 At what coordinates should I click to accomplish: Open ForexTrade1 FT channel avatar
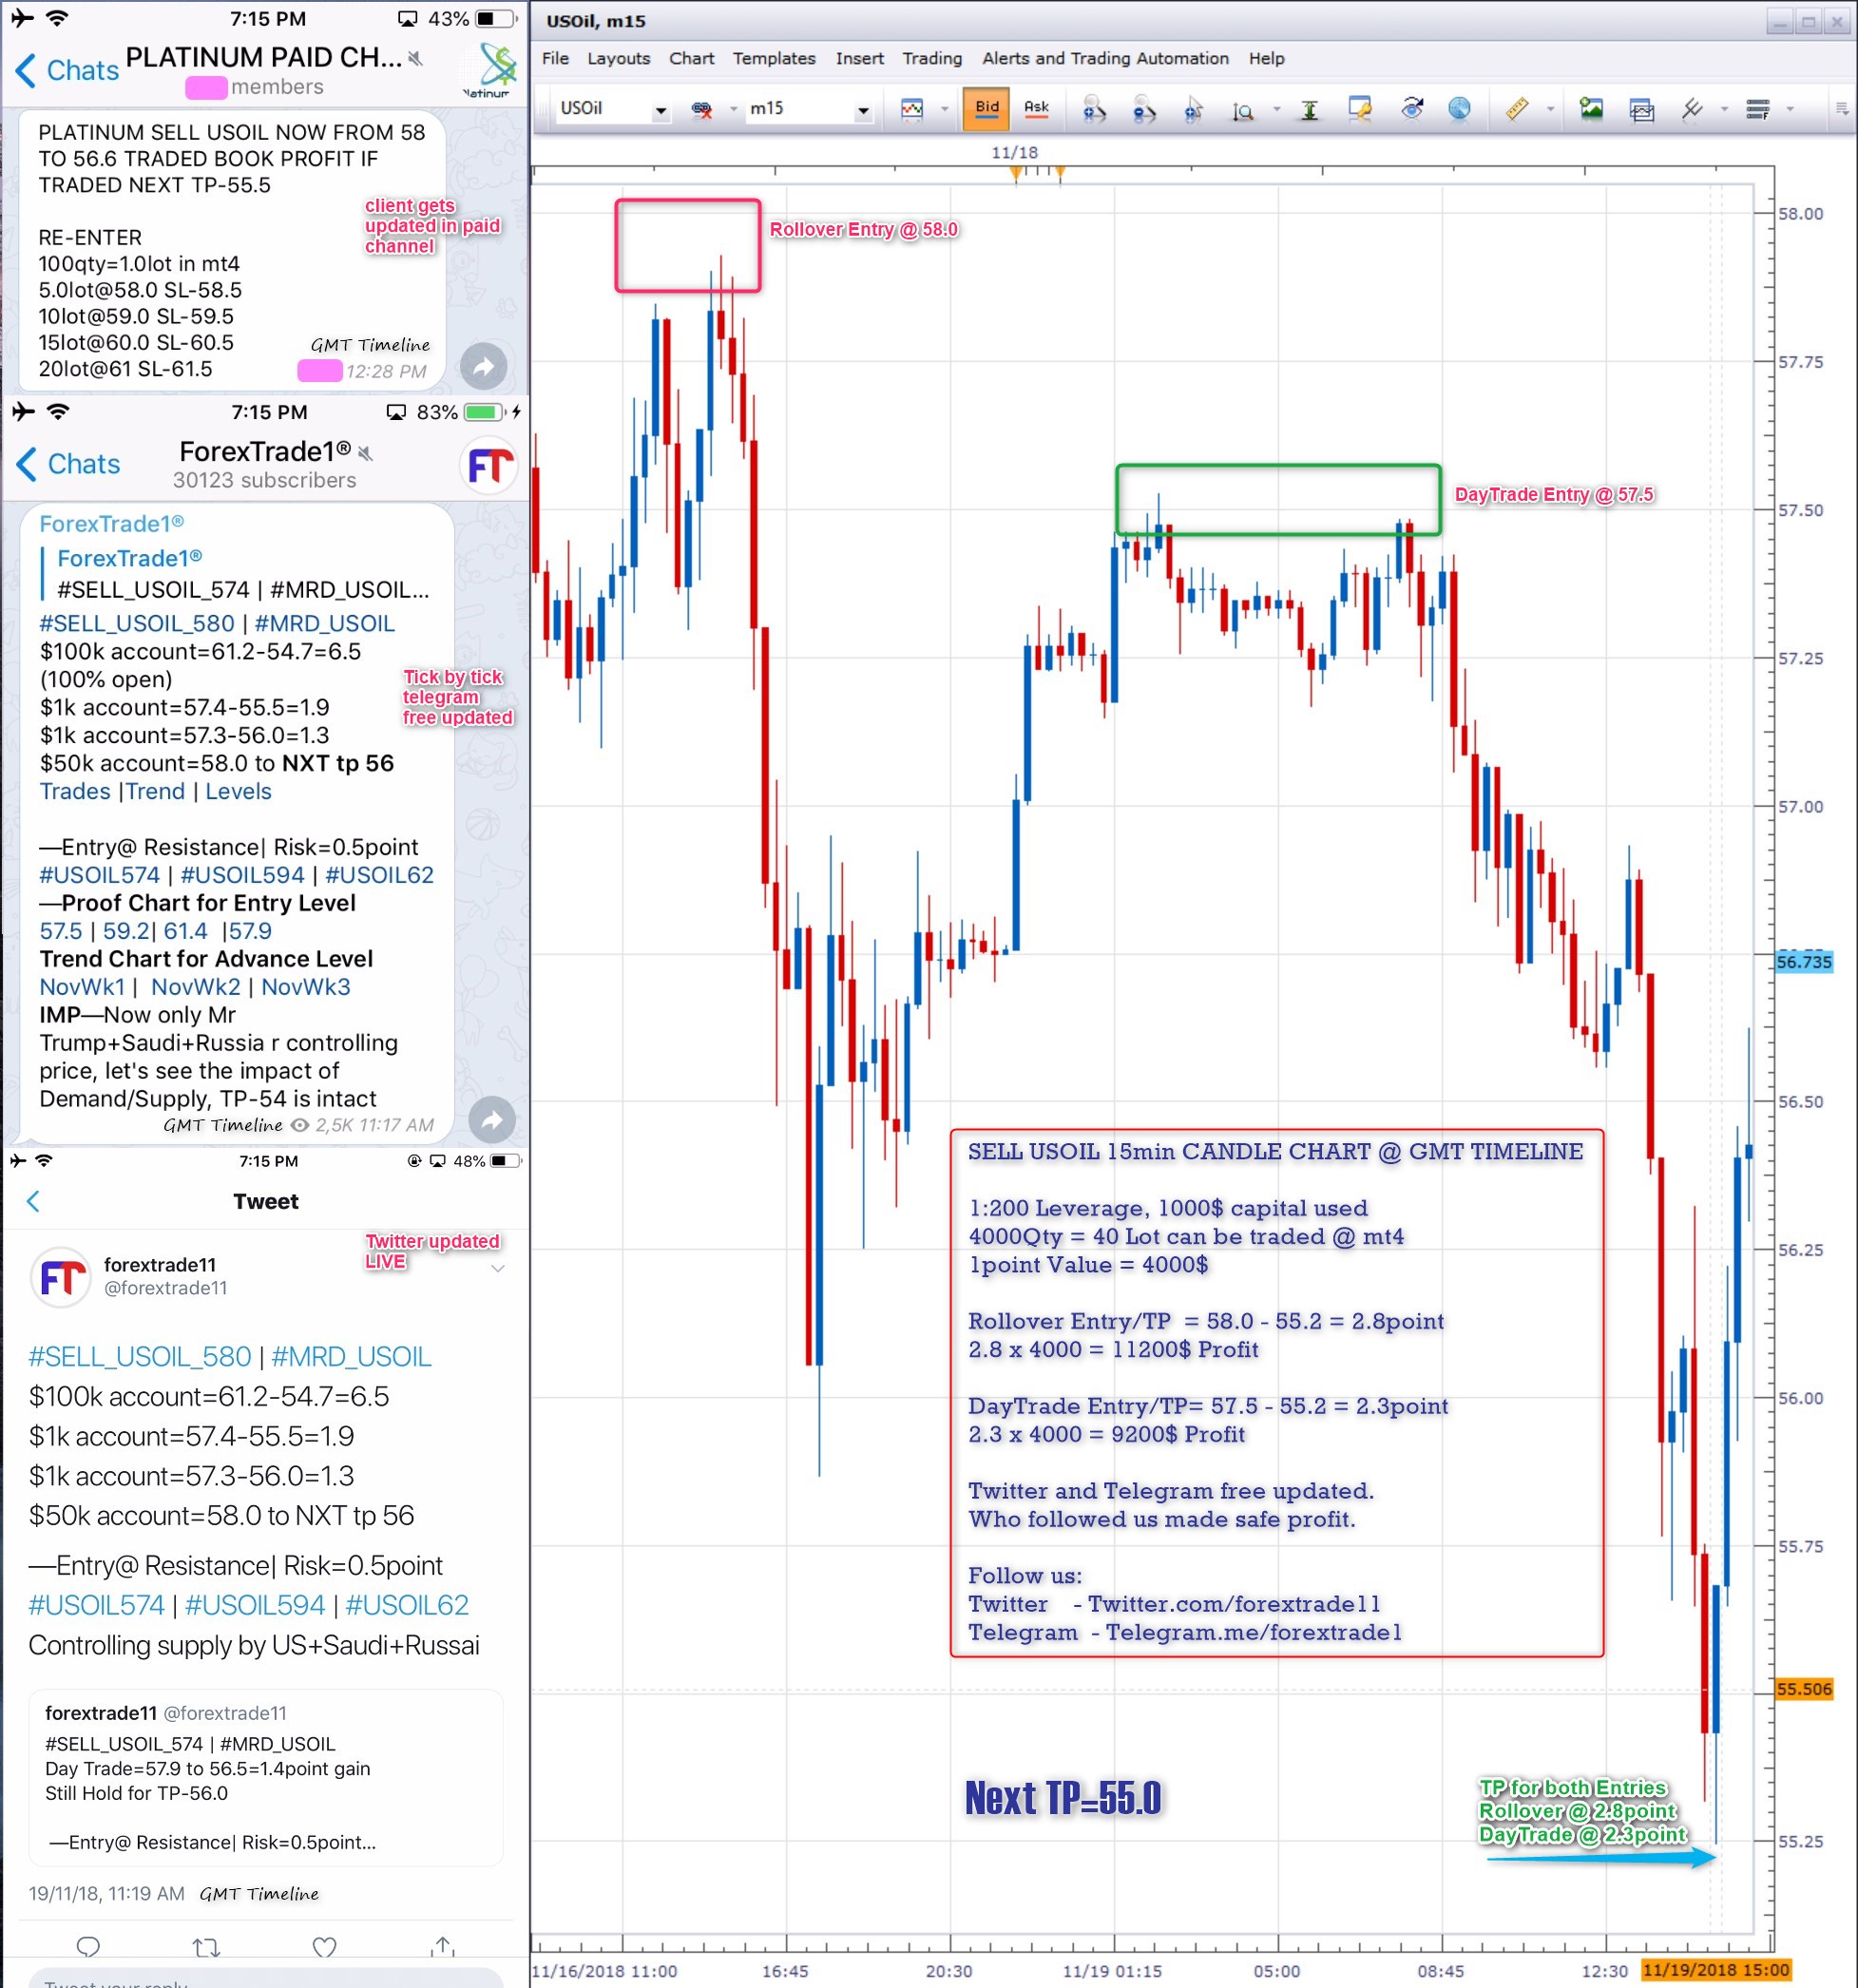(489, 465)
